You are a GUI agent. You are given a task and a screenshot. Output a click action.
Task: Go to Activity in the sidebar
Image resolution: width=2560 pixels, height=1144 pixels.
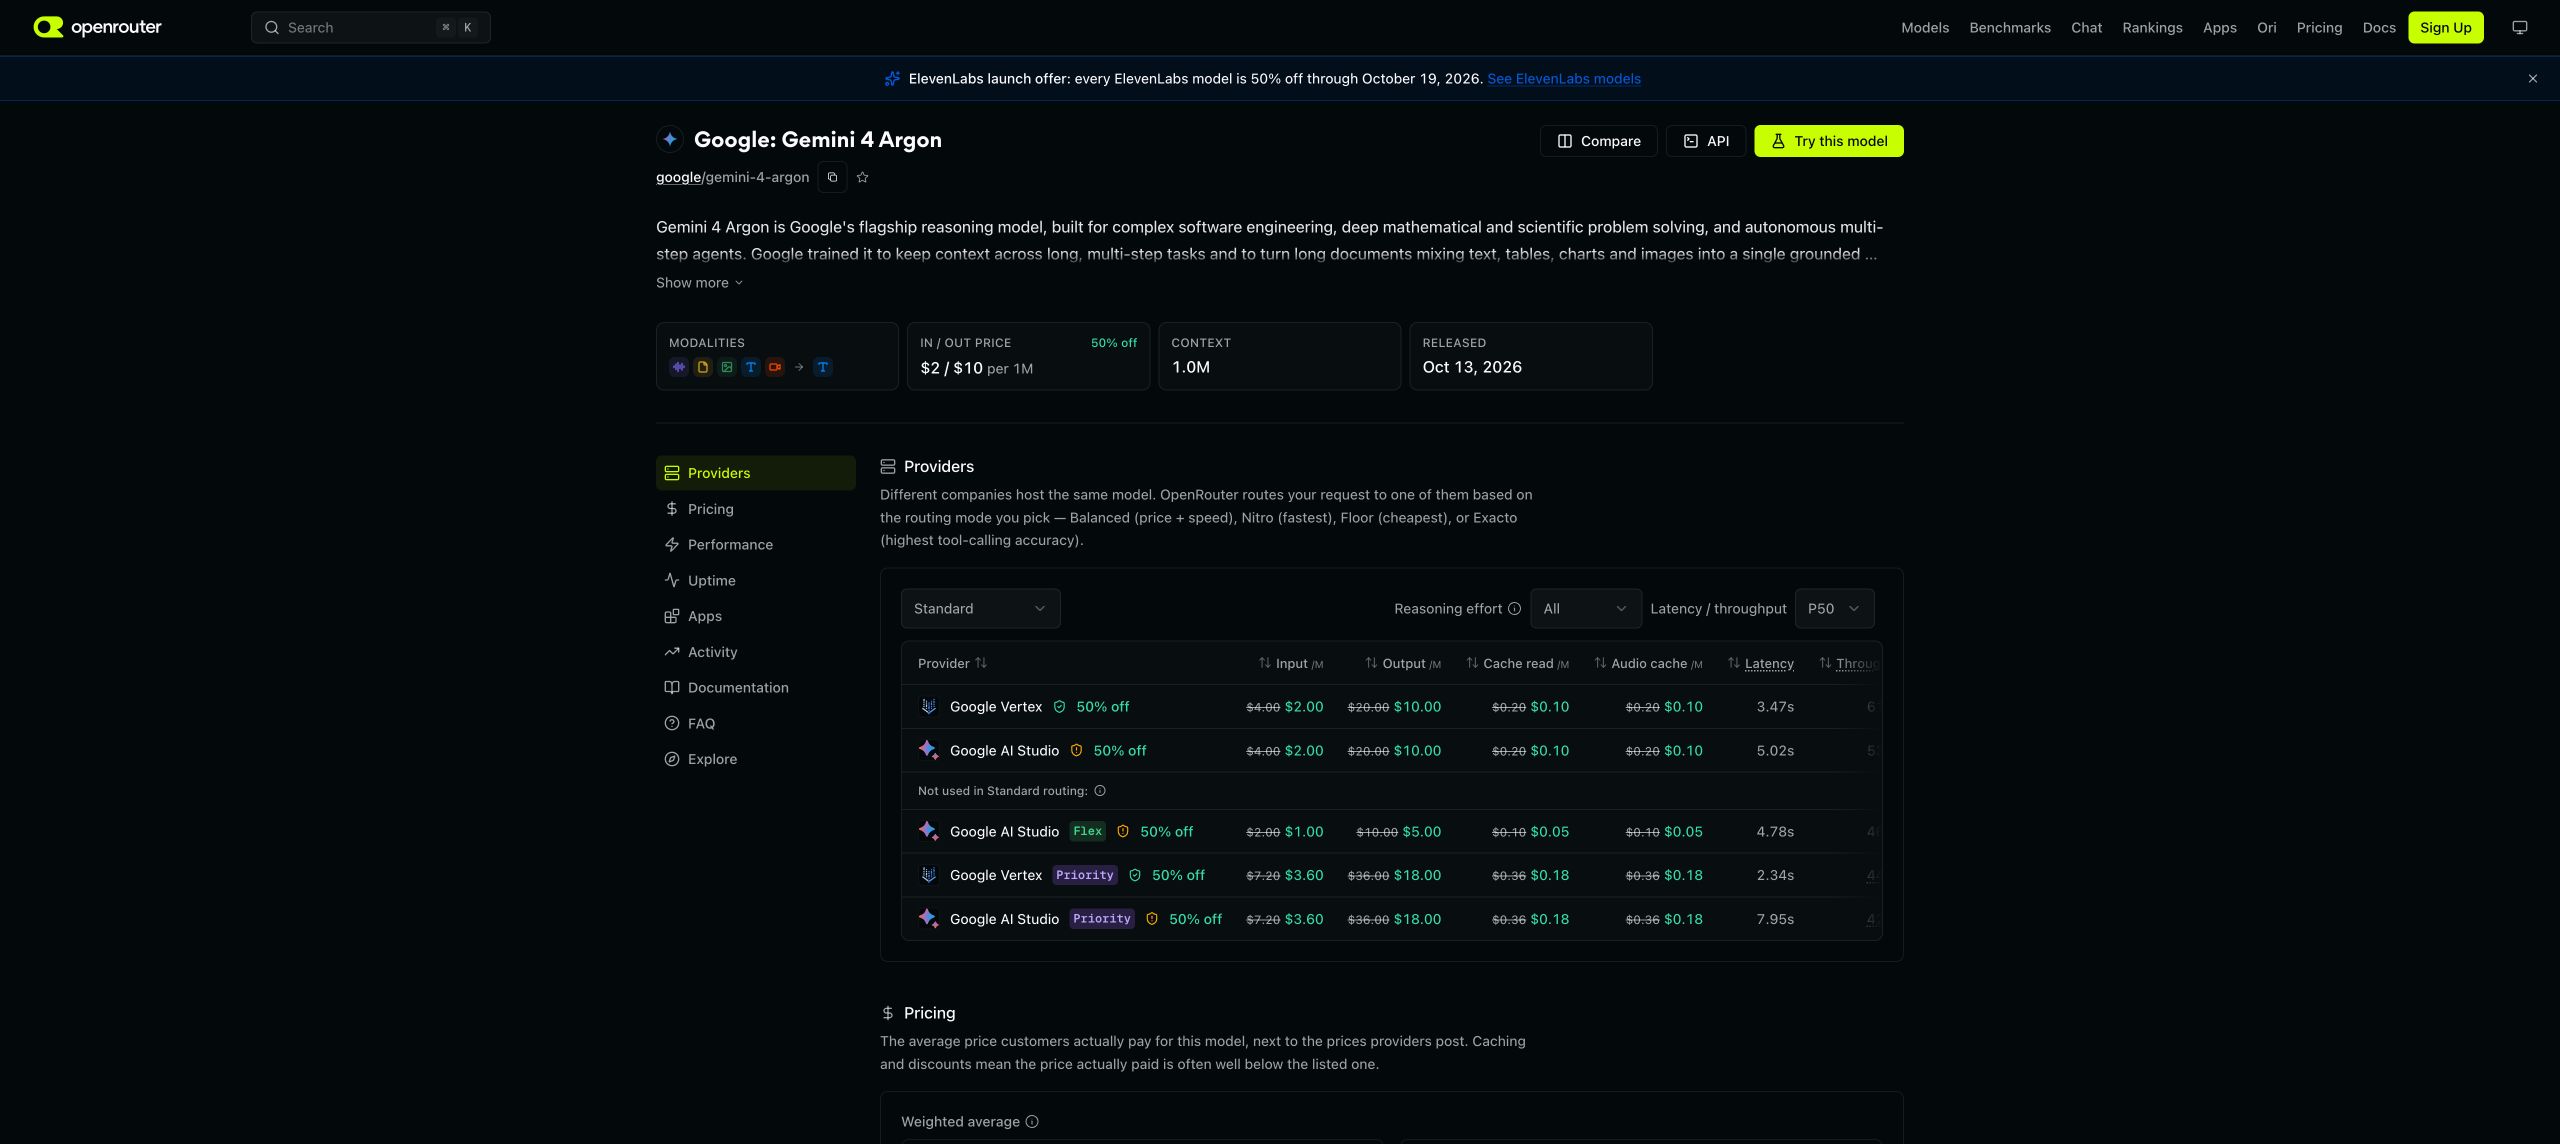pos(755,652)
